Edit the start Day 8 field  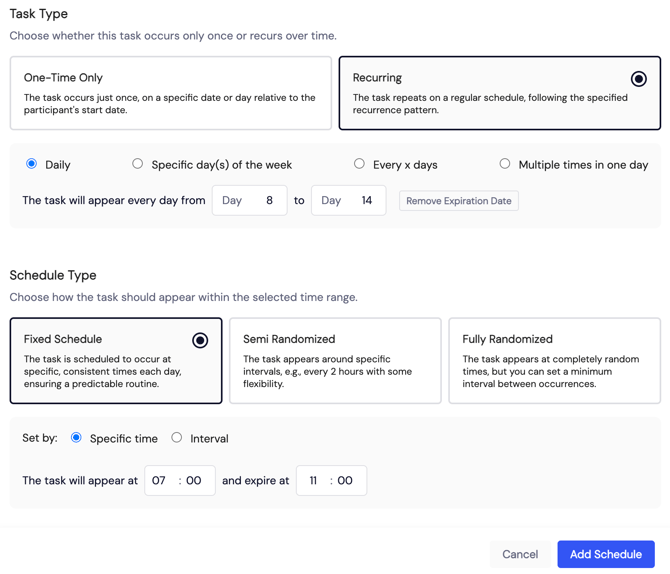coord(250,200)
